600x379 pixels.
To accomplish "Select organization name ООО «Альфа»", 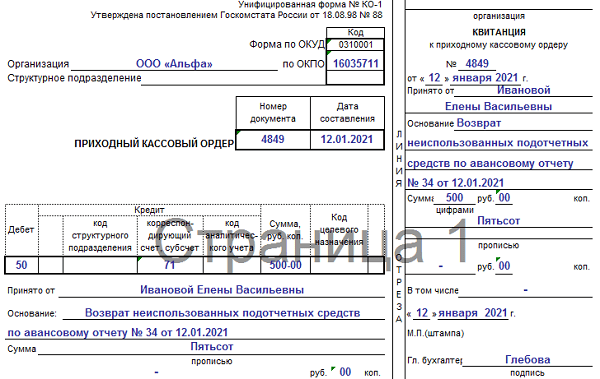I will 174,64.
